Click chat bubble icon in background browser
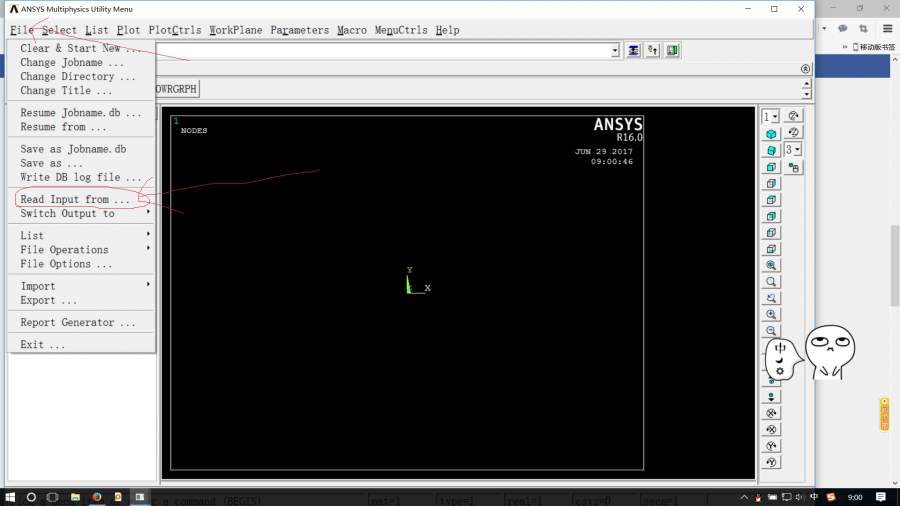This screenshot has height=506, width=900. [x=843, y=28]
